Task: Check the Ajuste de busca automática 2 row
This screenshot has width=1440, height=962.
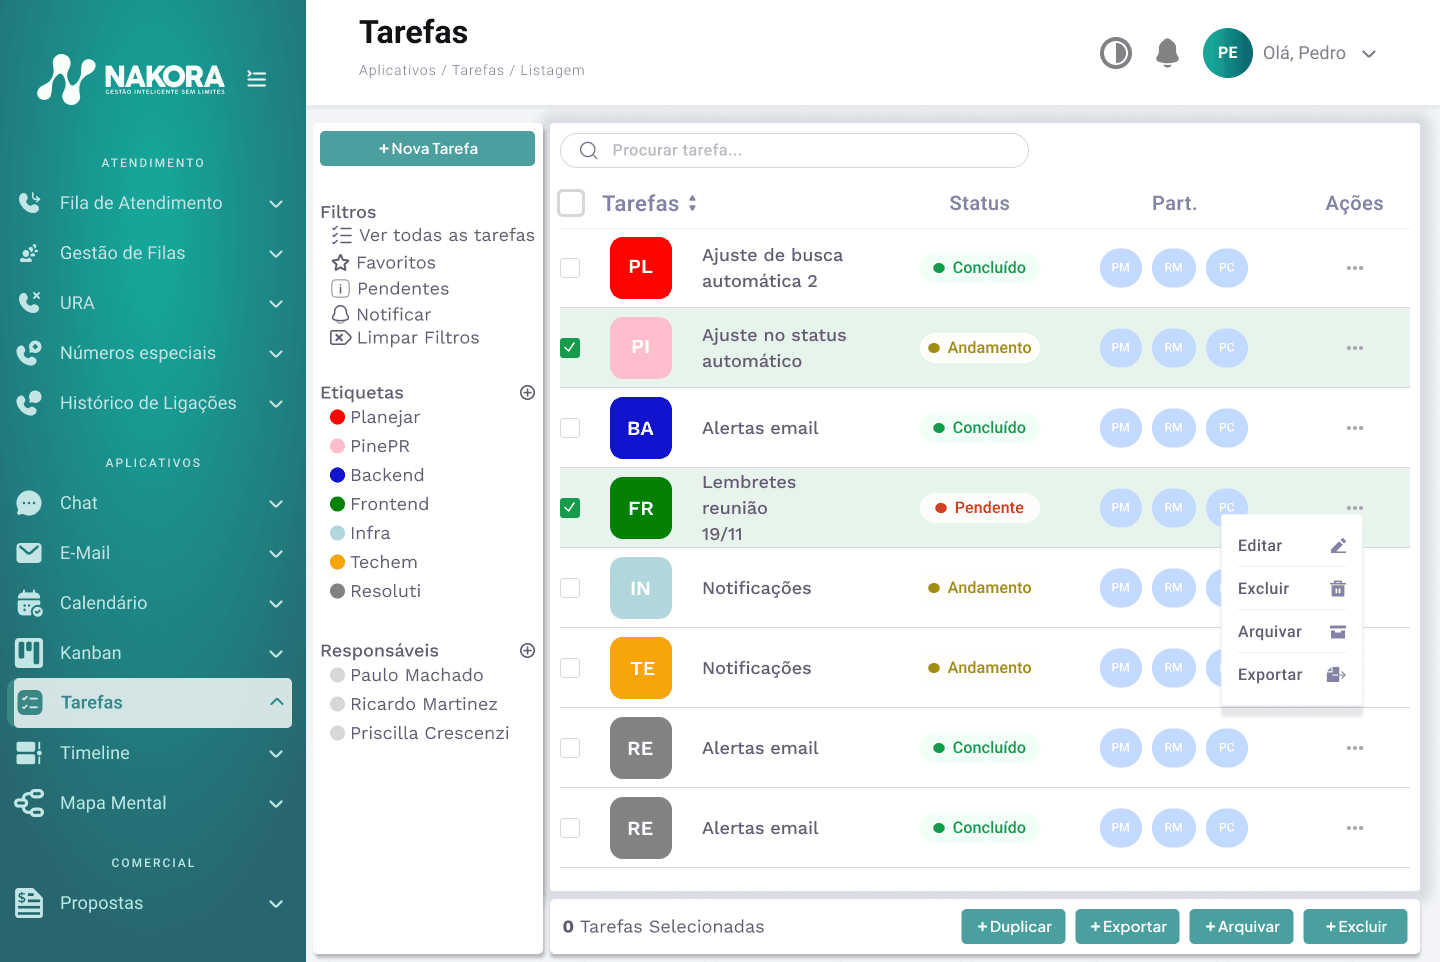Action: pyautogui.click(x=570, y=268)
